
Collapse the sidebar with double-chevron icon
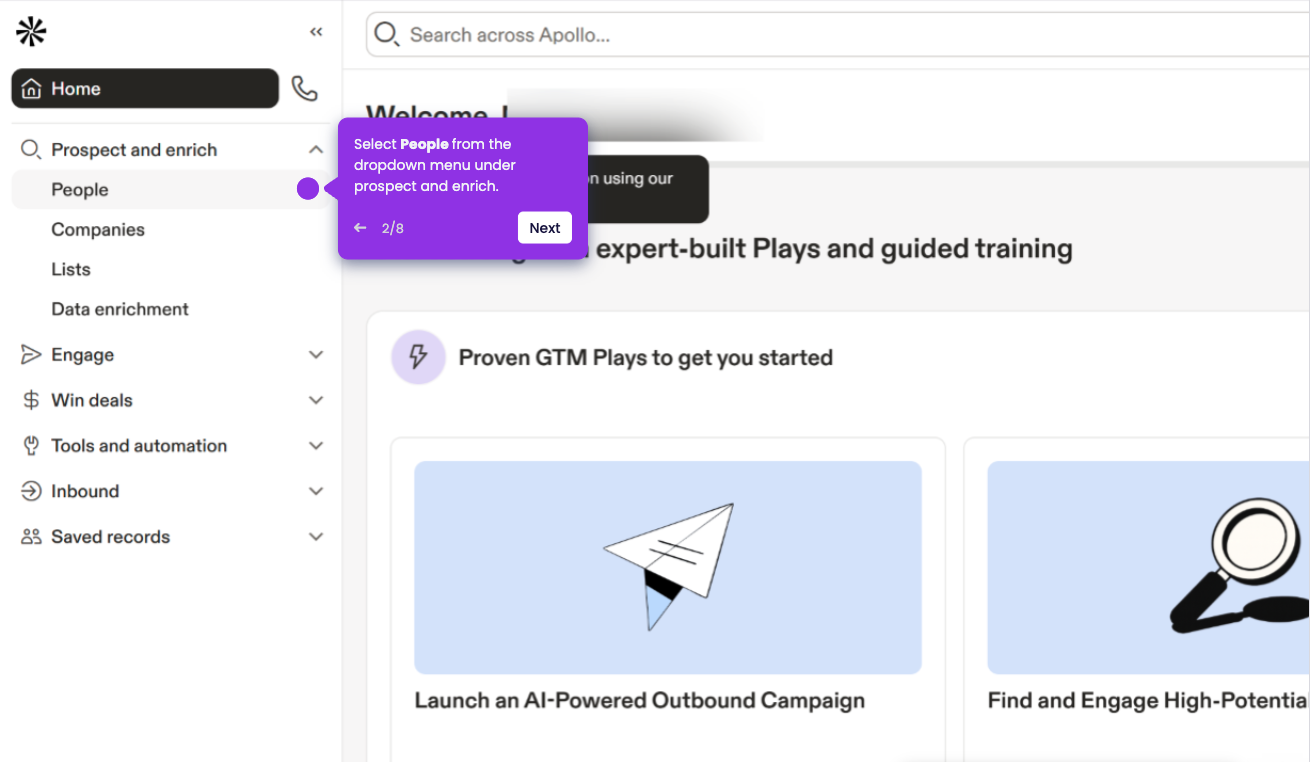coord(316,32)
